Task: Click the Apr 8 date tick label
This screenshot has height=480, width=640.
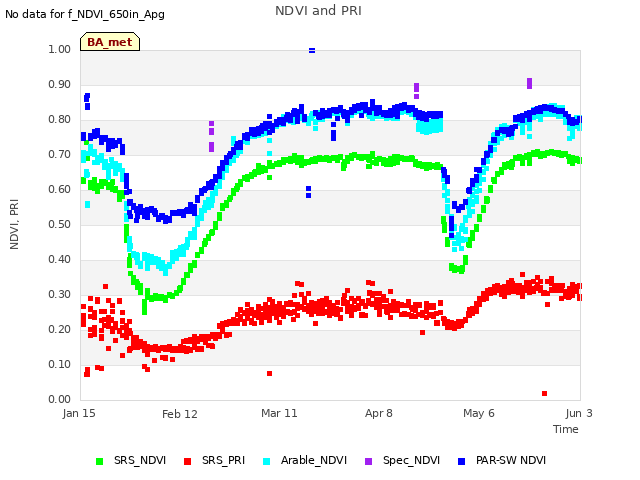Action: [379, 413]
